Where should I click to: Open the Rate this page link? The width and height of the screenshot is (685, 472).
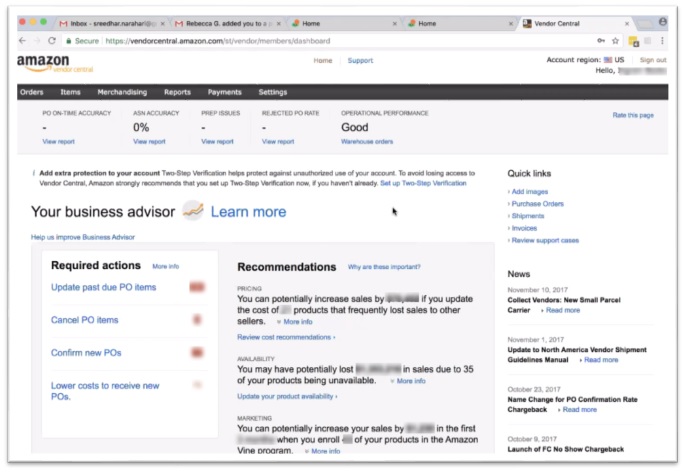(x=633, y=115)
